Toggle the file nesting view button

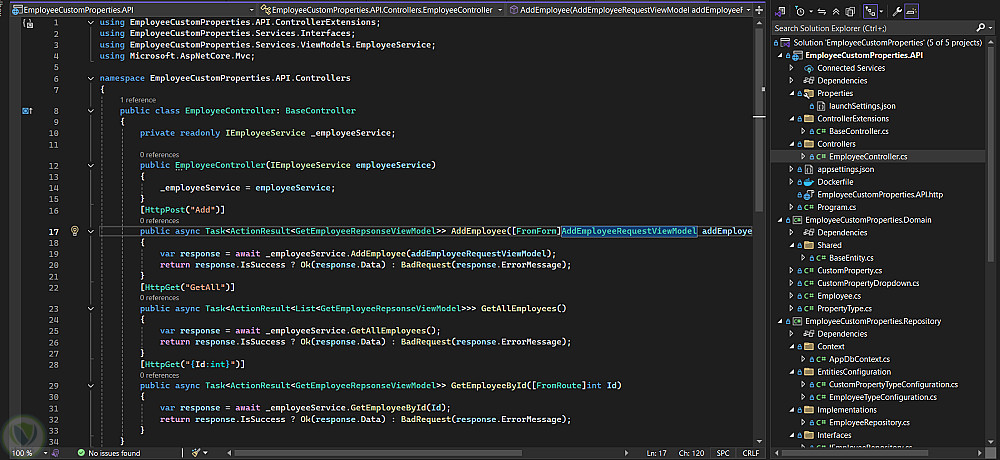871,11
